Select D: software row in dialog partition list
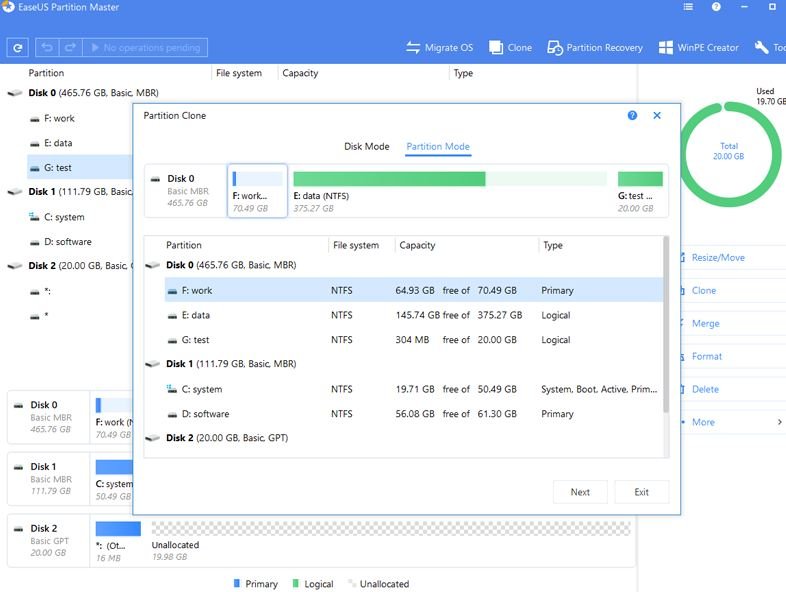This screenshot has height=592, width=786. 414,414
